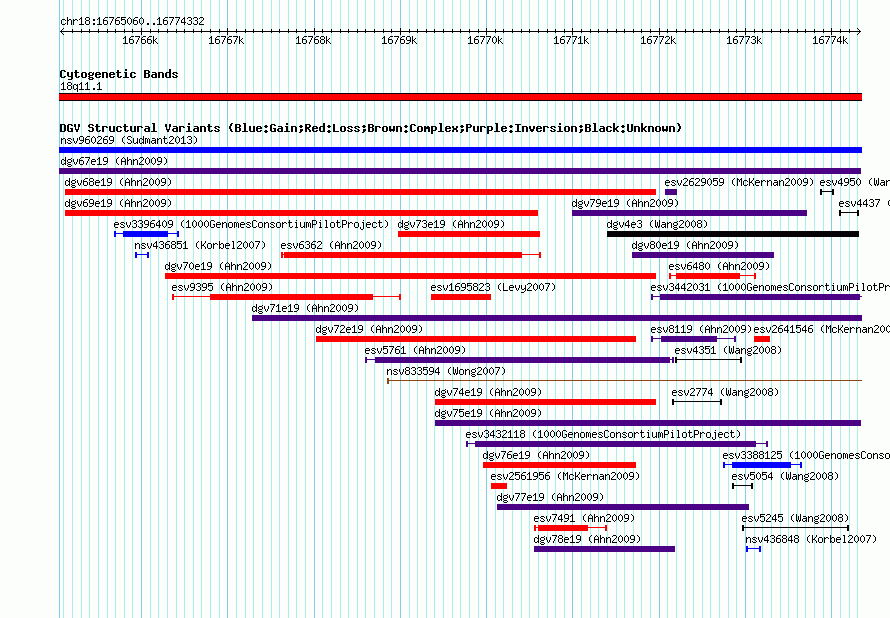Image resolution: width=890 pixels, height=618 pixels.
Task: Click the dgv74e19 (Ahn2009) red bar
Action: 545,402
